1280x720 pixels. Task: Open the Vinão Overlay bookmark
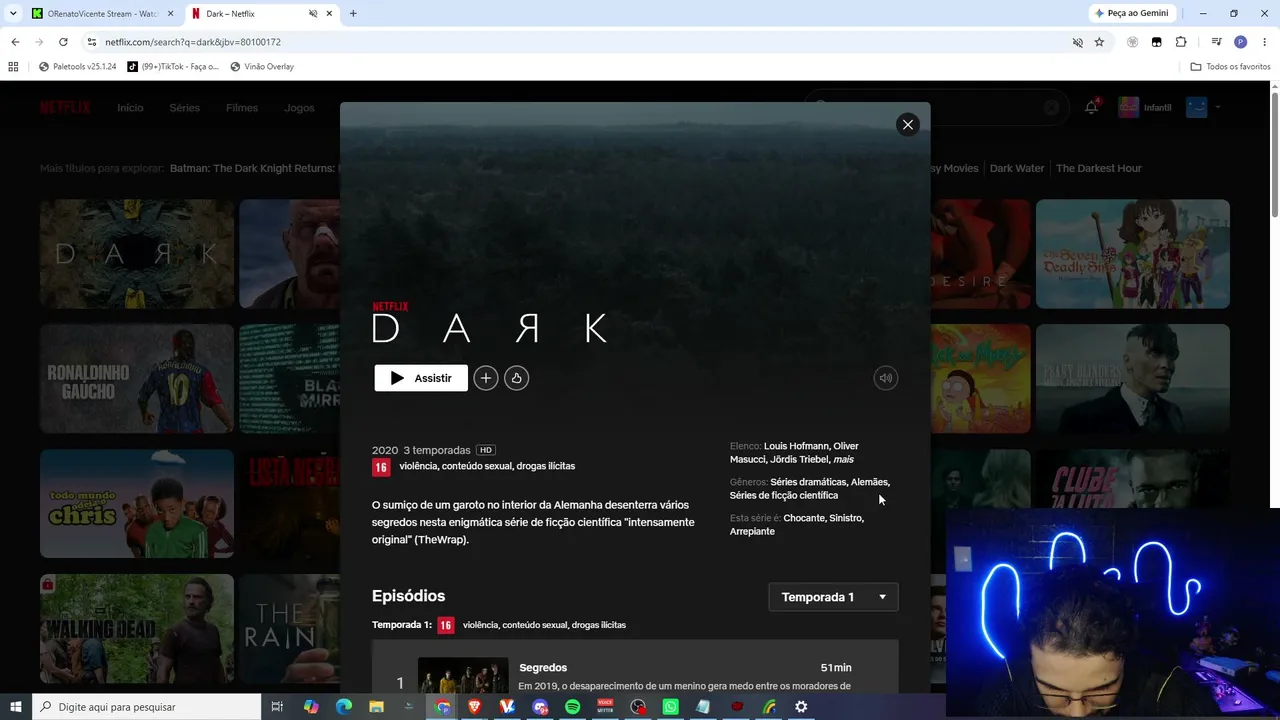coord(262,67)
